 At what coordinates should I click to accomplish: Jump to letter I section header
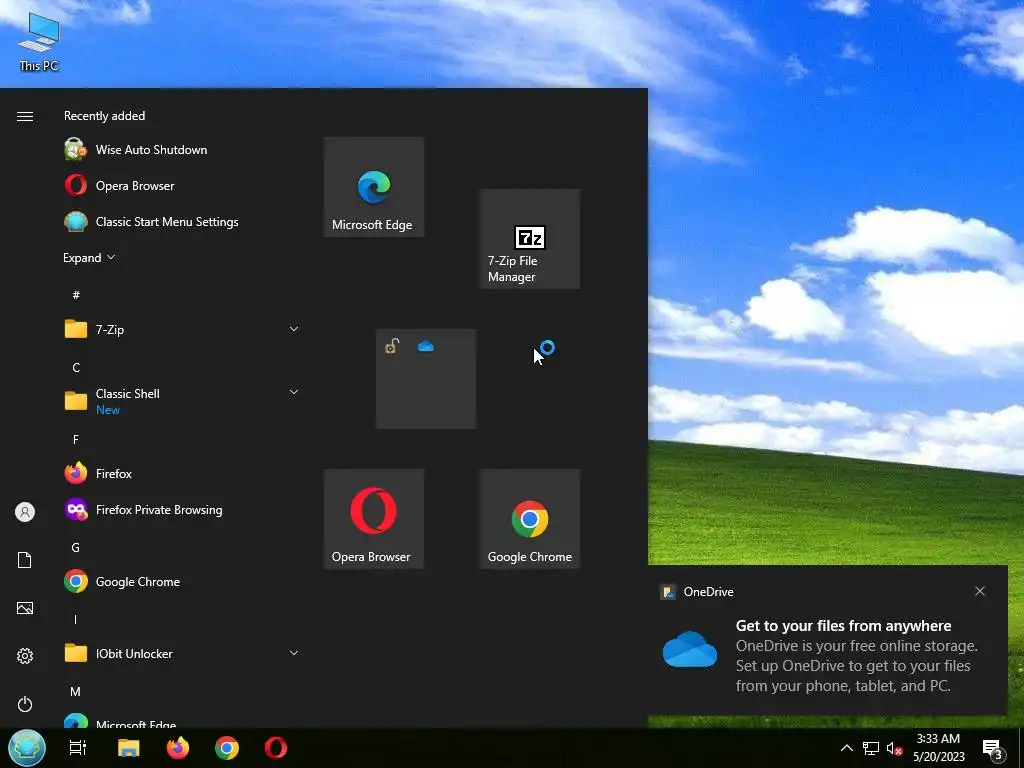[75, 620]
